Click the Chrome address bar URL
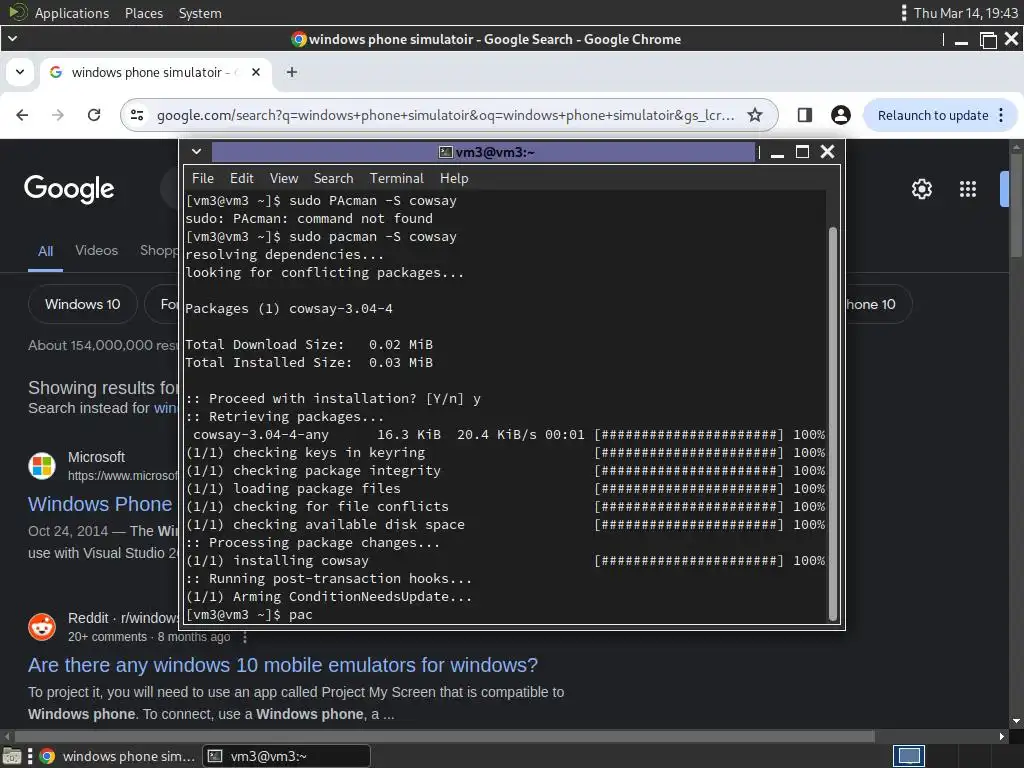1024x768 pixels. coord(445,116)
